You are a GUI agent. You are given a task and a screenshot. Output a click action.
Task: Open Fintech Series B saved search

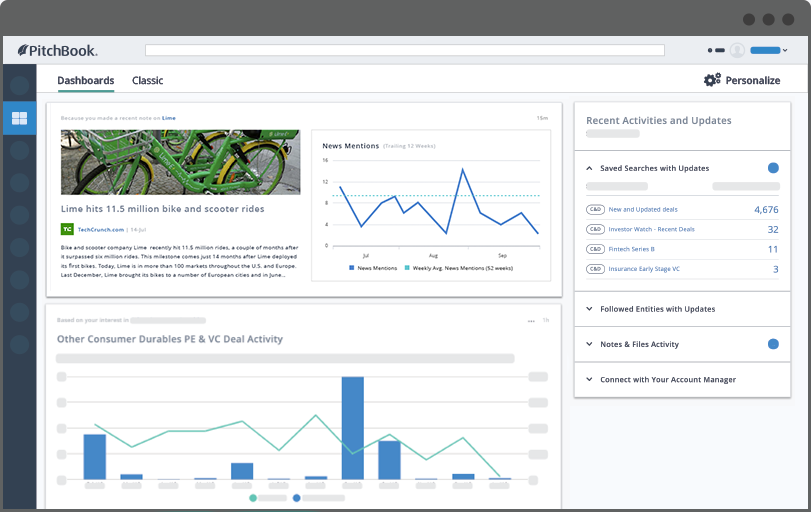(x=631, y=249)
